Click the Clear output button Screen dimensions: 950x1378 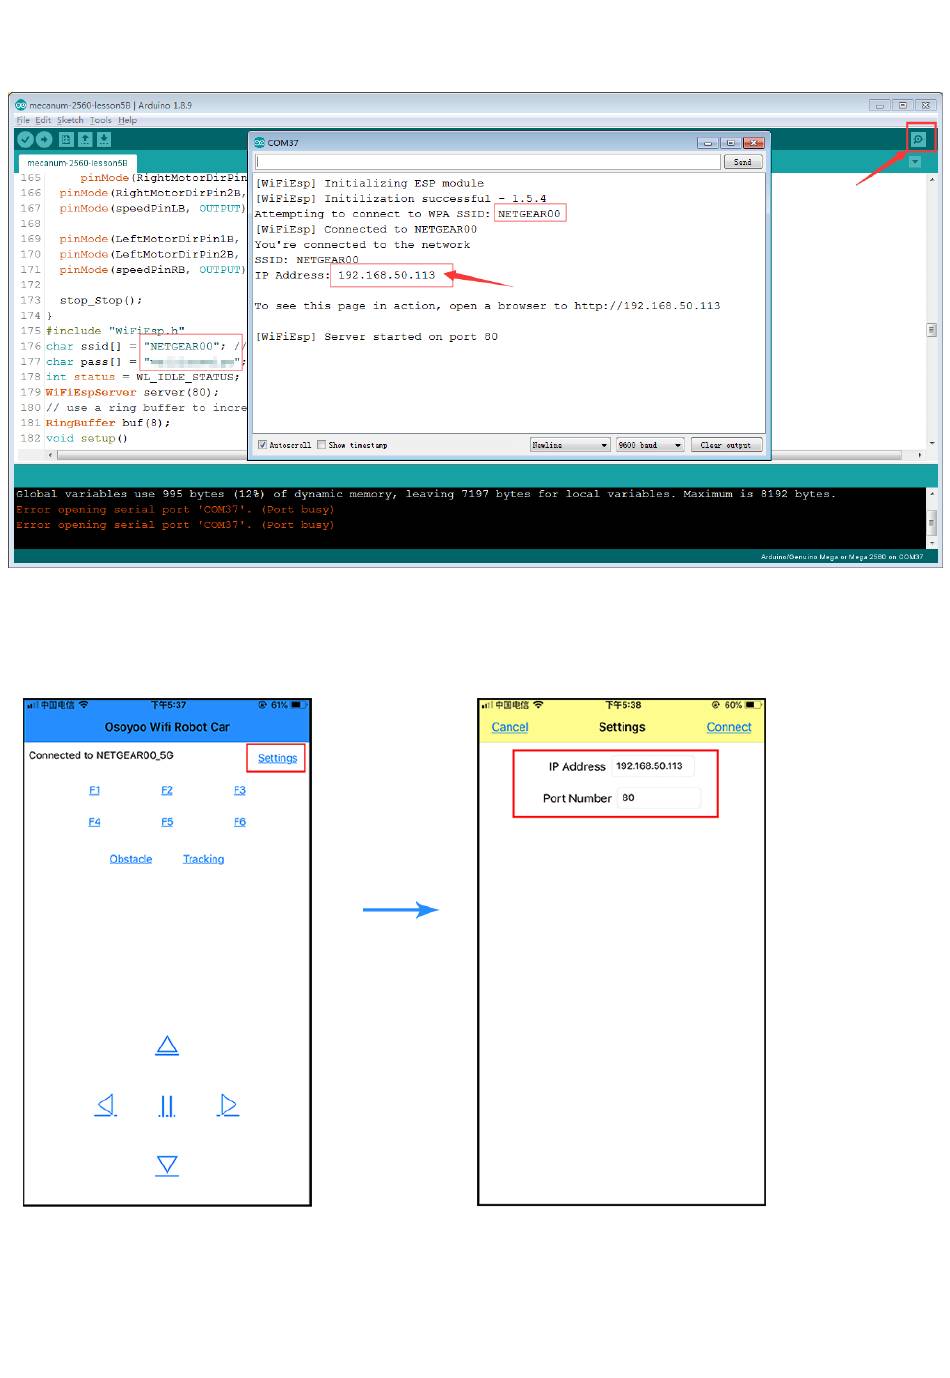pos(727,445)
